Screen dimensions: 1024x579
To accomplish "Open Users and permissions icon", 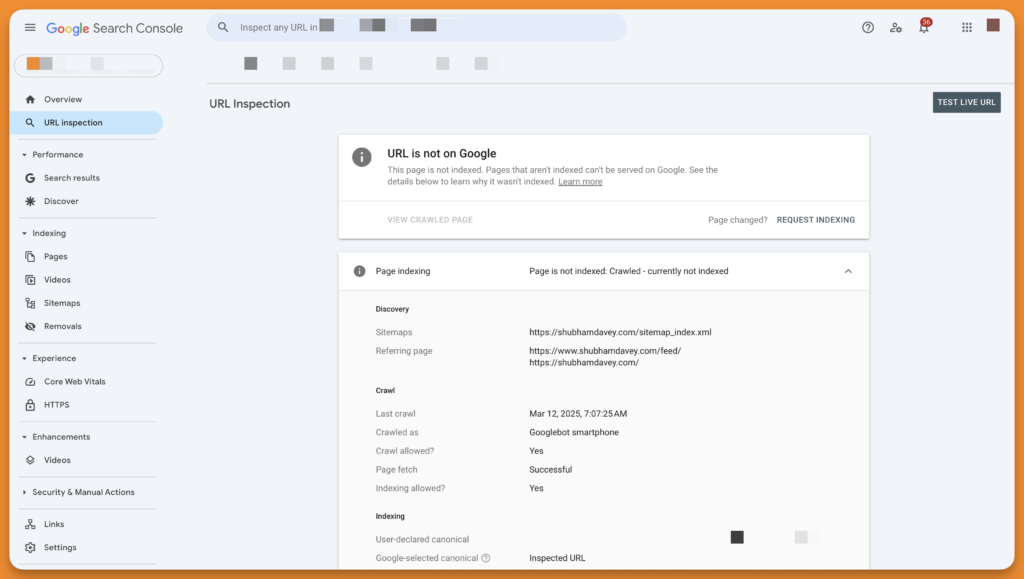I will [895, 27].
